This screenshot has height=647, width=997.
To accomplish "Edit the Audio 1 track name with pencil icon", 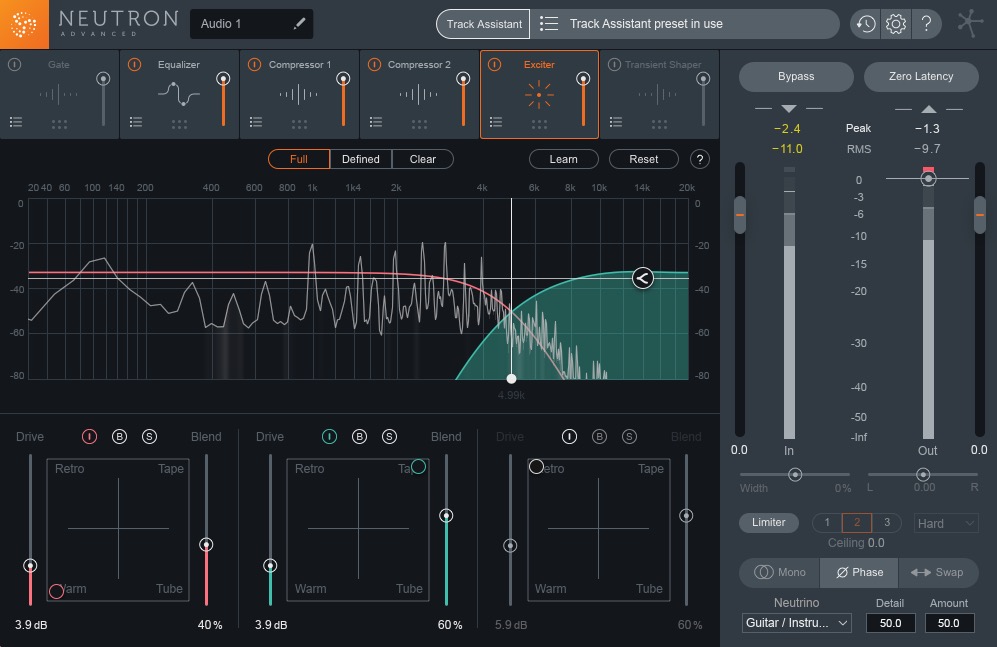I will click(299, 24).
